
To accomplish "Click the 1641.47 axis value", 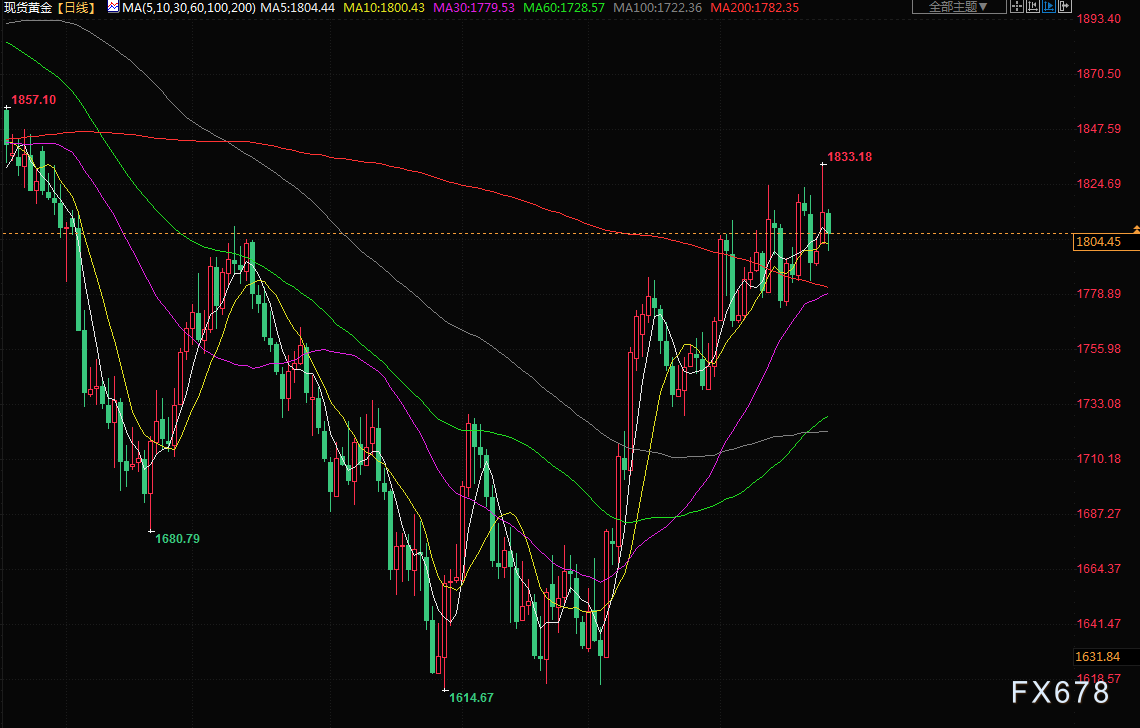I will (x=1099, y=623).
